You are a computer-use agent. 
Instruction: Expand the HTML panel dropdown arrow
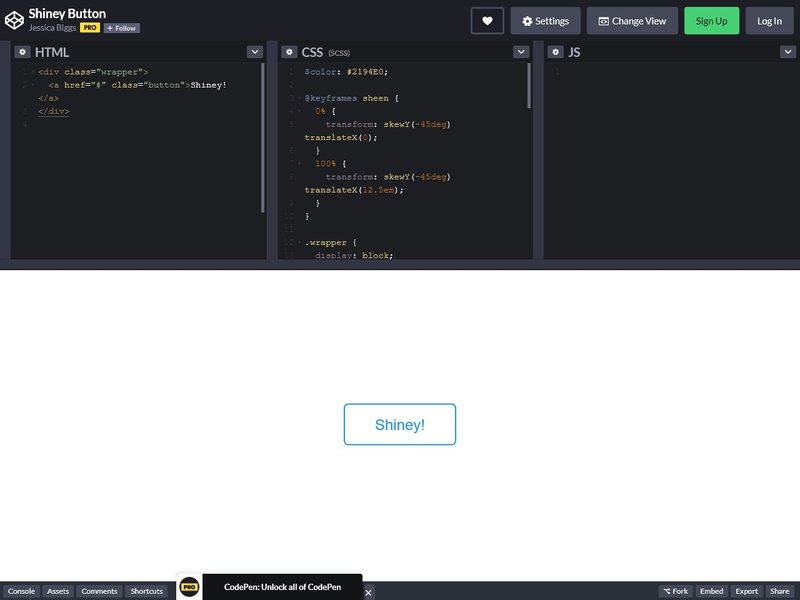(x=255, y=52)
